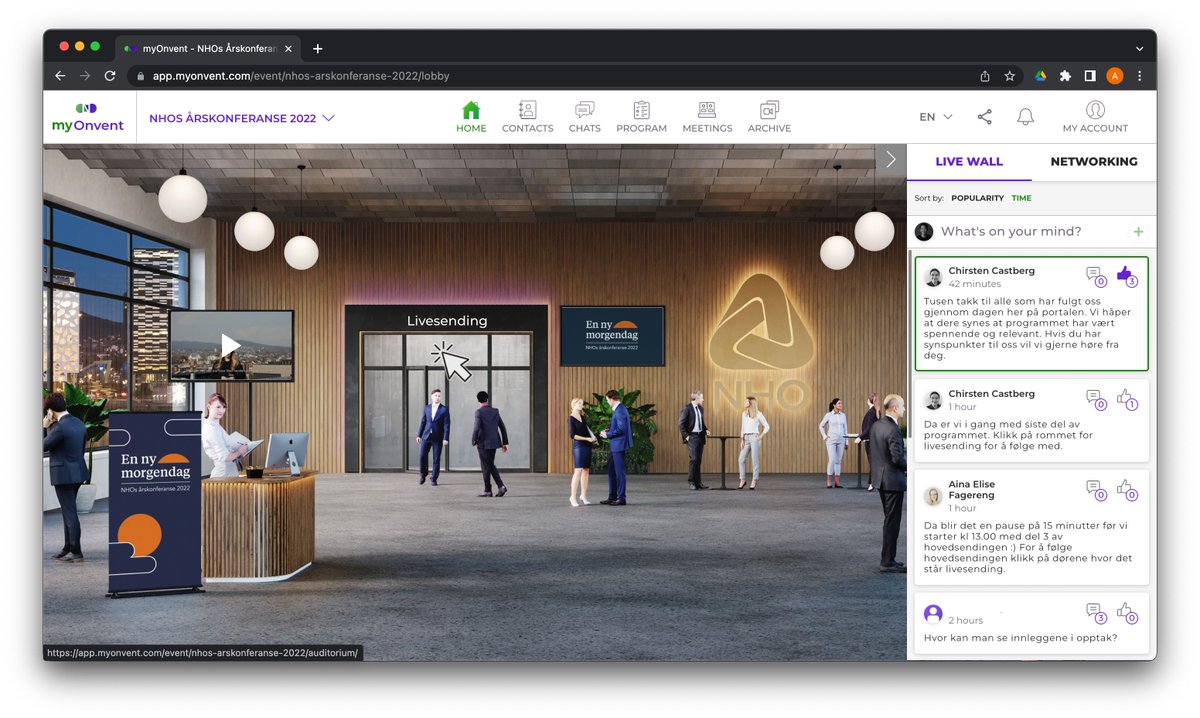
Task: Expand the NHOS ÅRSKONFERANSE 2022 event dropdown
Action: pyautogui.click(x=242, y=118)
